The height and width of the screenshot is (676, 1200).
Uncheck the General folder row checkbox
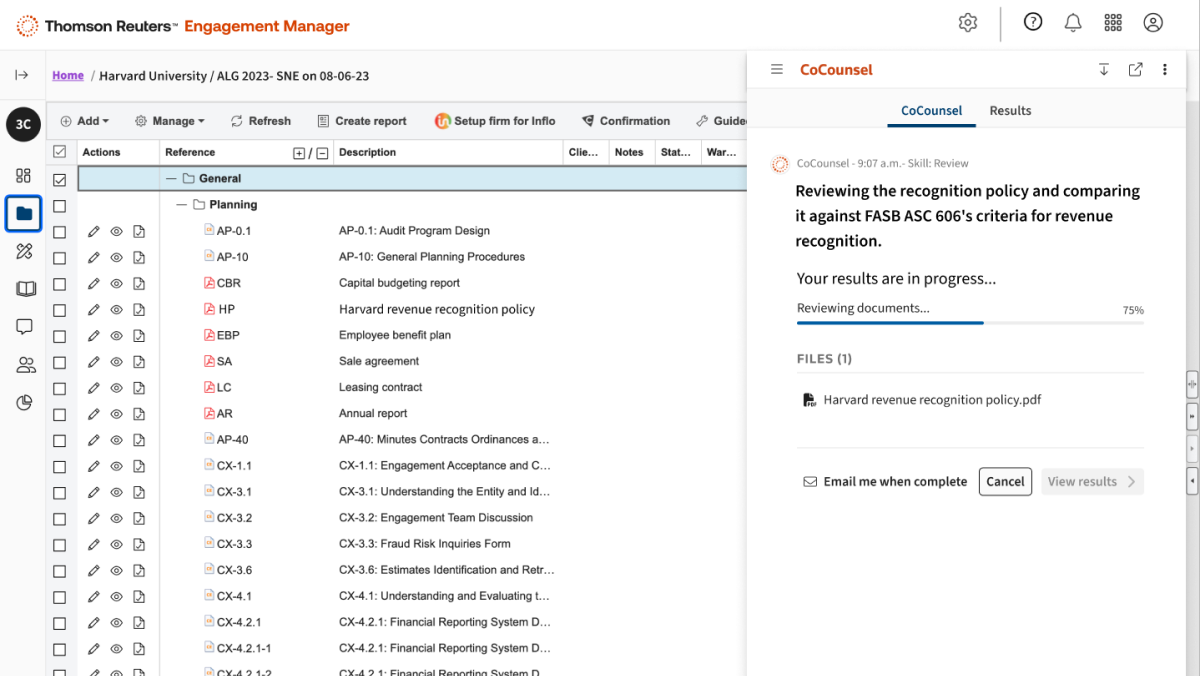(x=60, y=180)
